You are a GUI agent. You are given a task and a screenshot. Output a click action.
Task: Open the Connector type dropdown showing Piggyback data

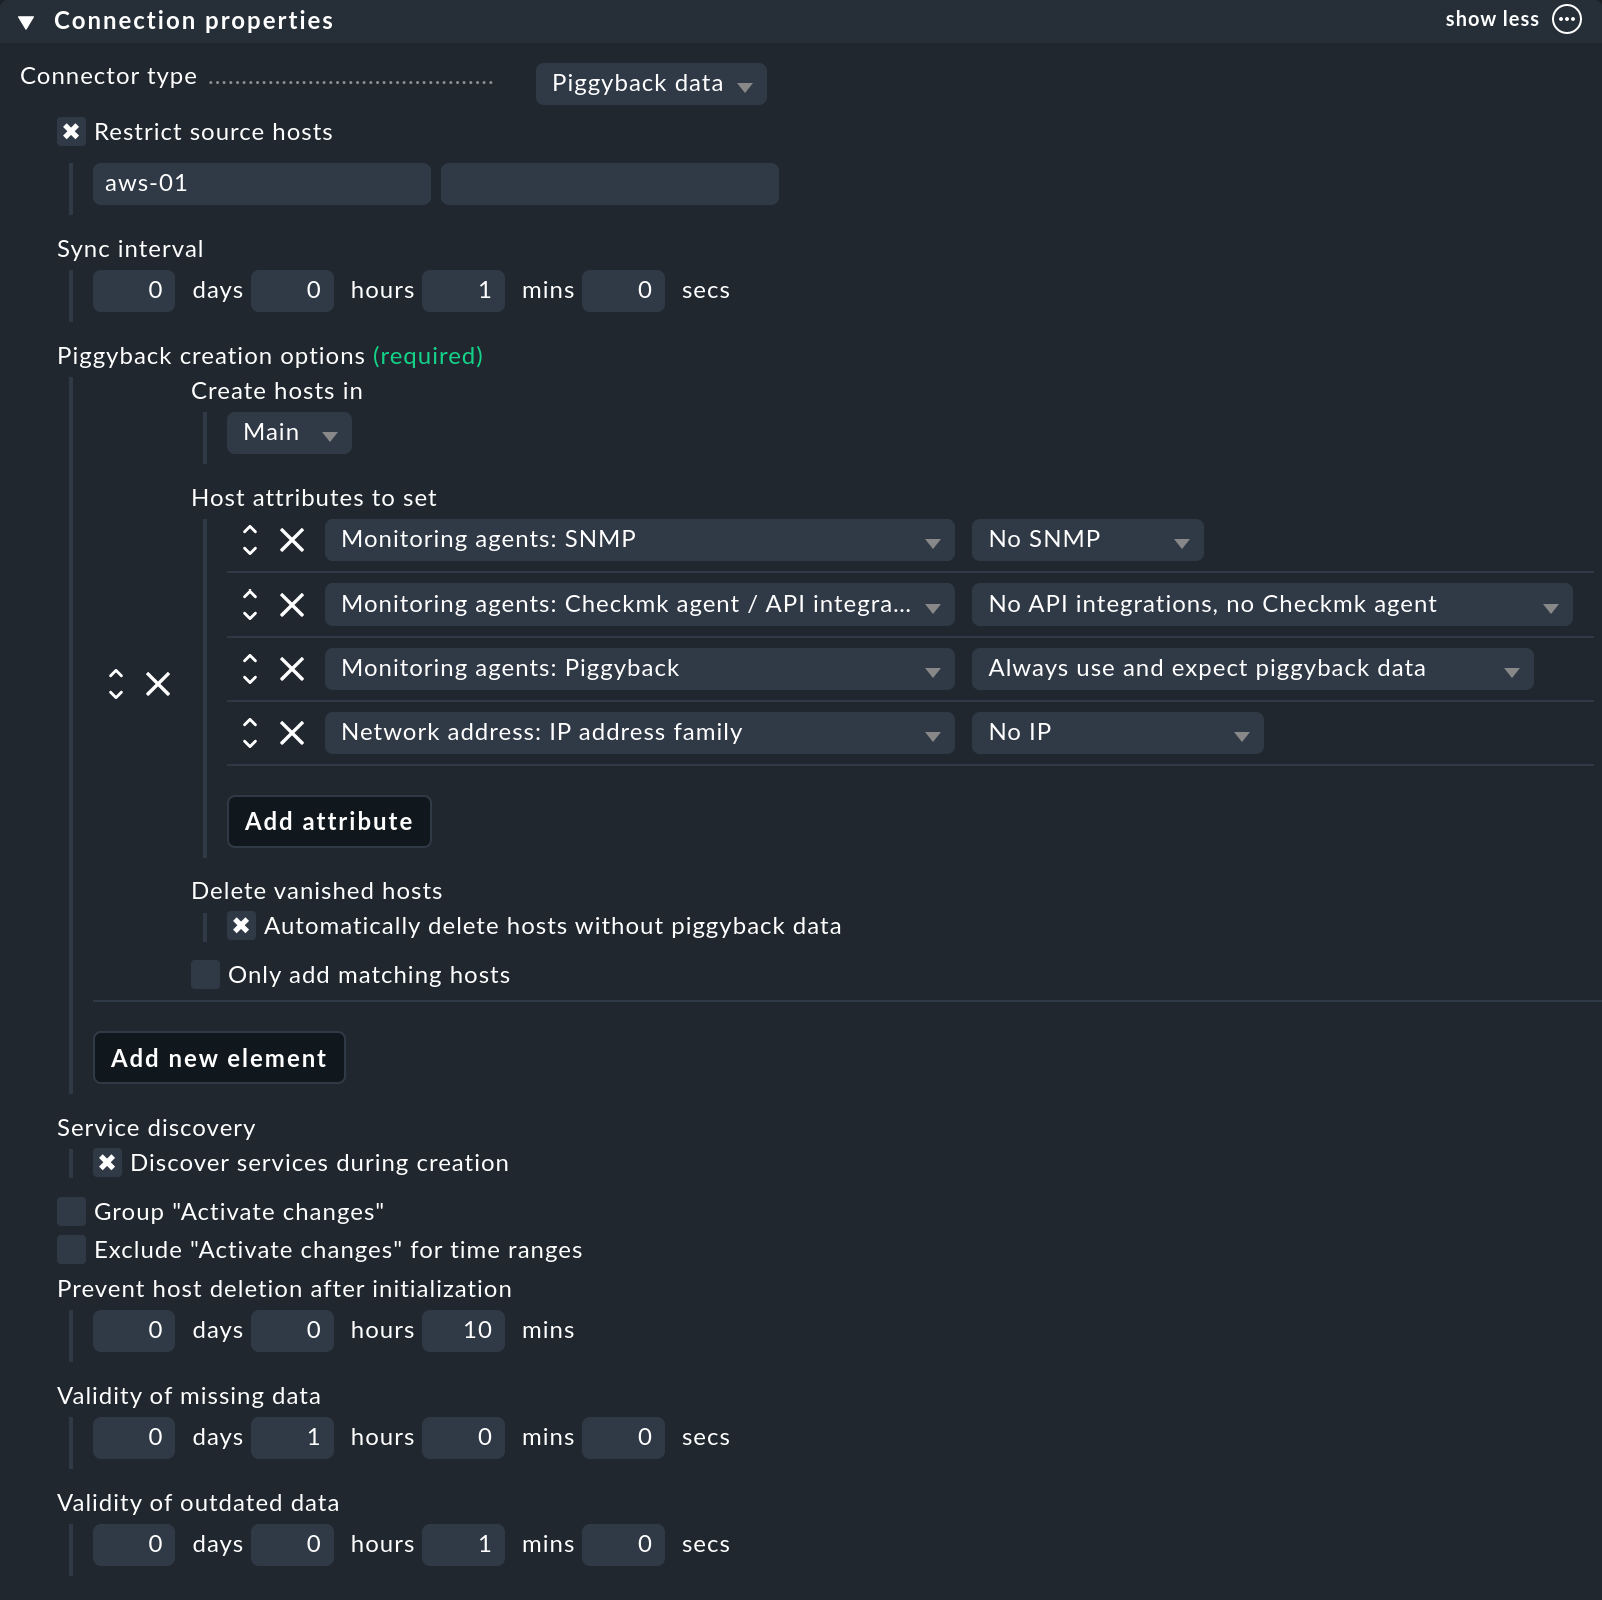click(650, 84)
